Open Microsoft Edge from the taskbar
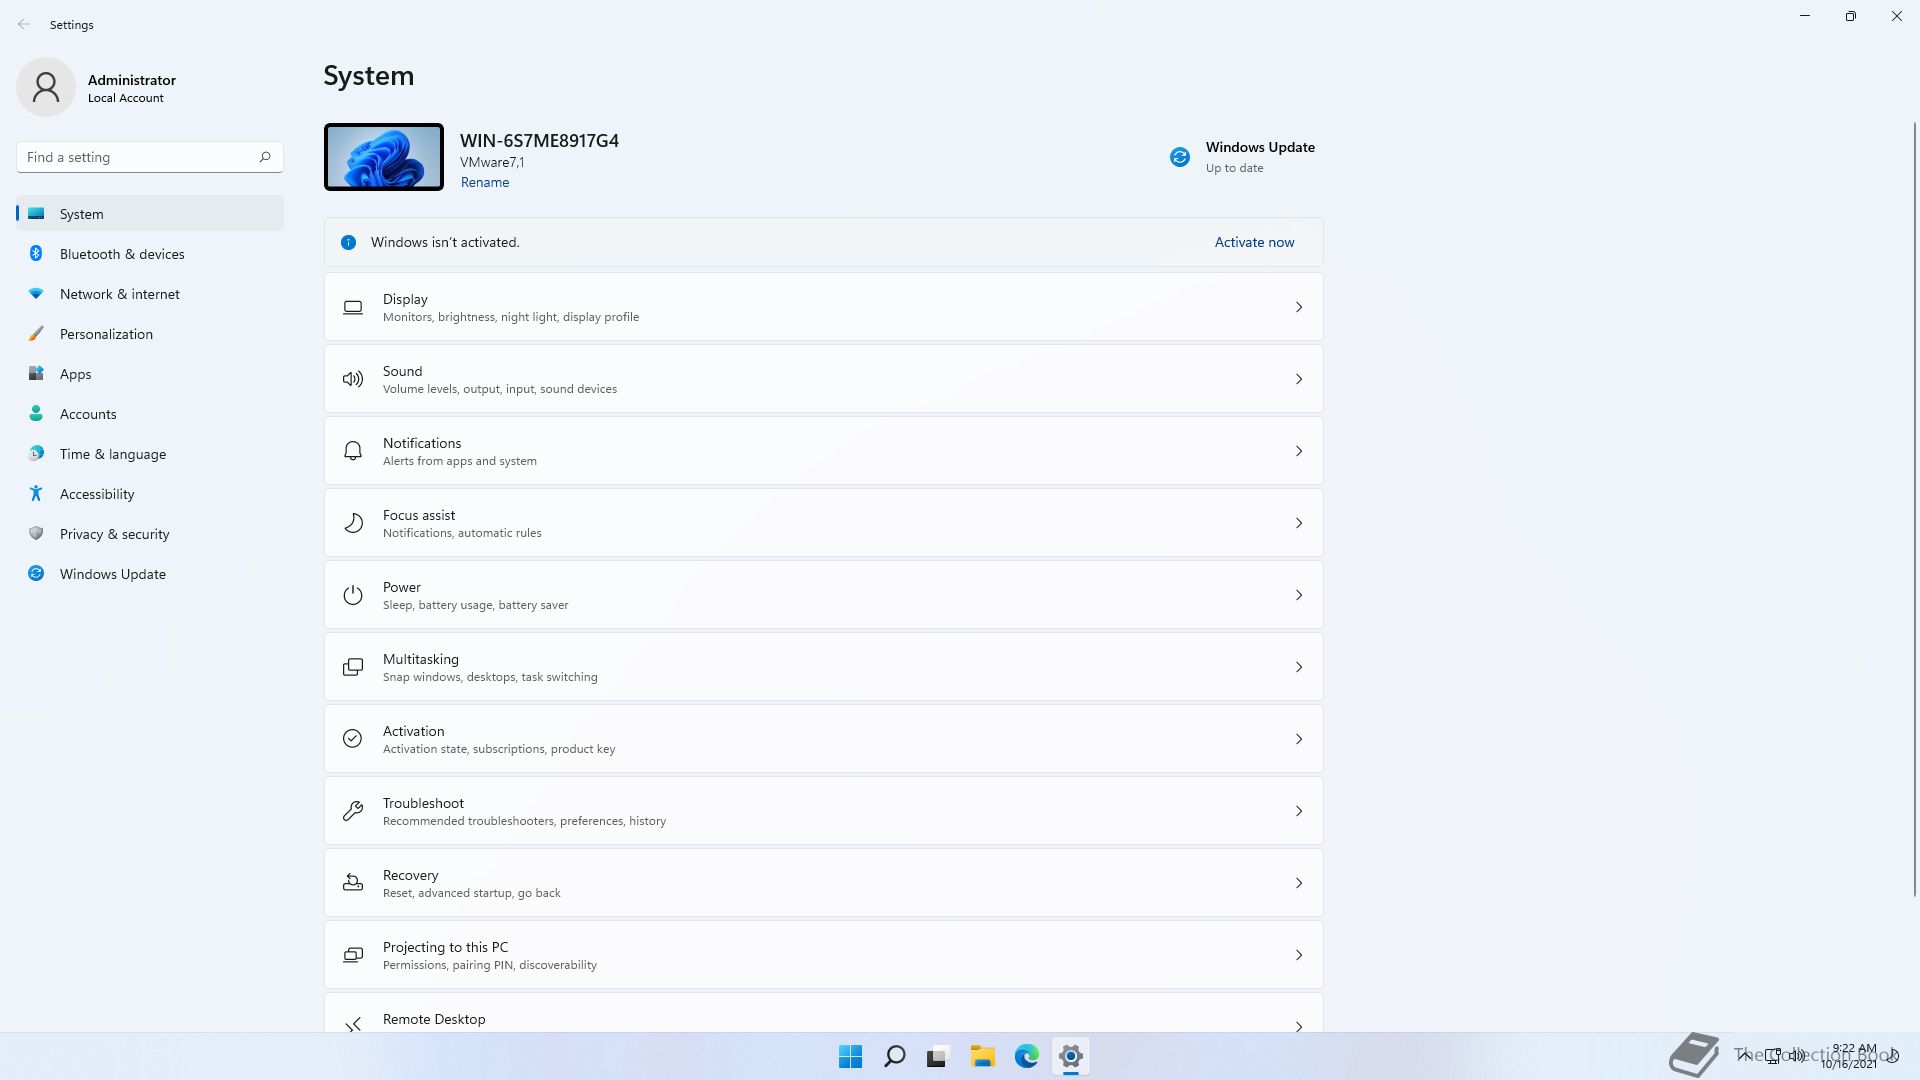 point(1026,1056)
